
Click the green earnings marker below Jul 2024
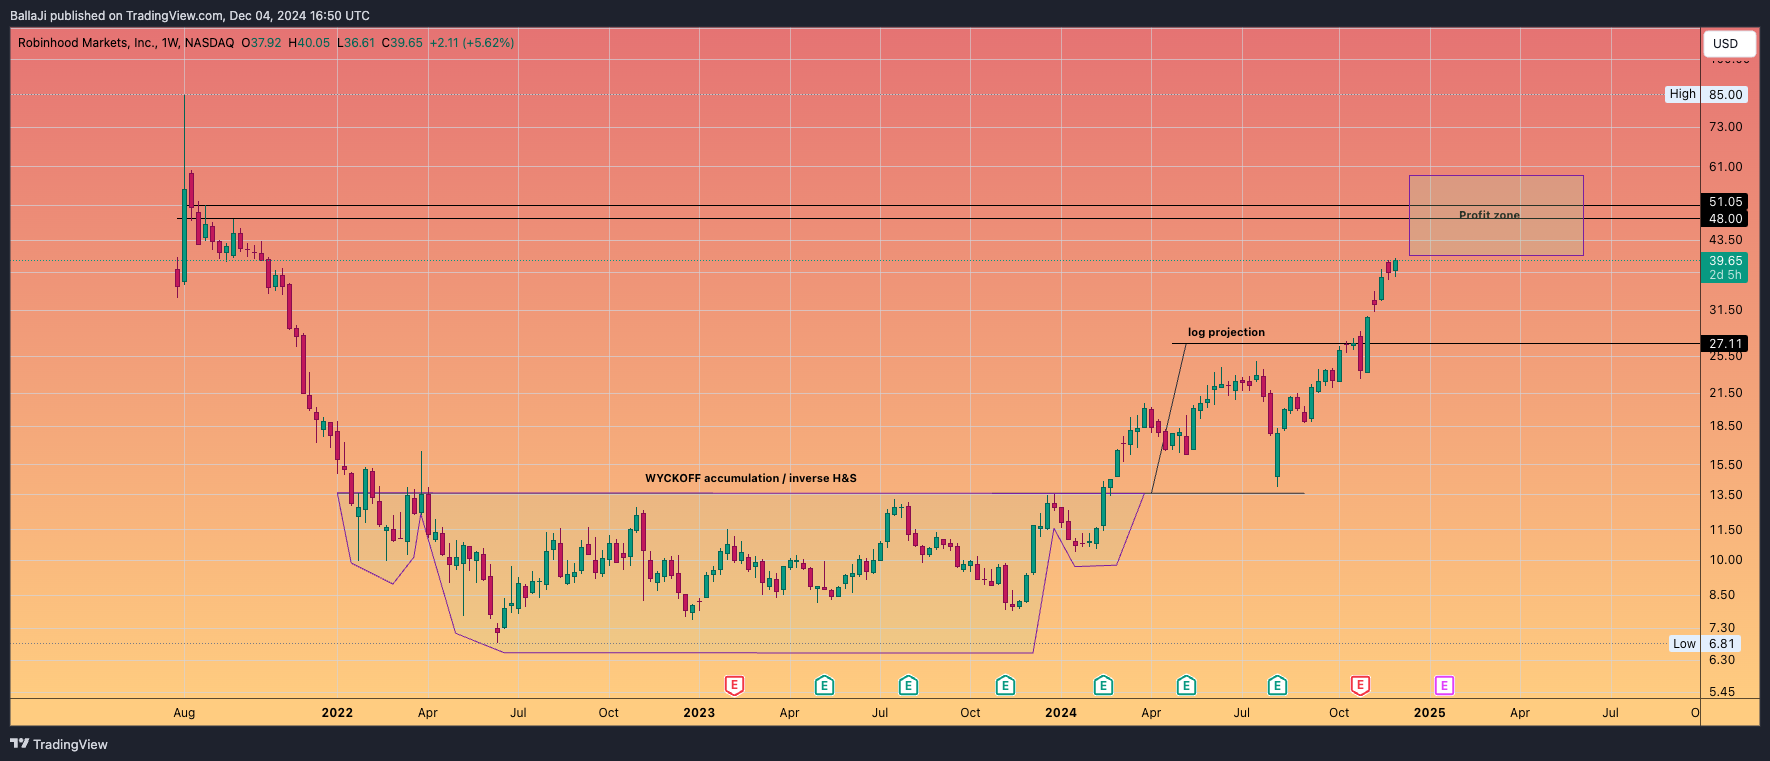coord(1277,685)
